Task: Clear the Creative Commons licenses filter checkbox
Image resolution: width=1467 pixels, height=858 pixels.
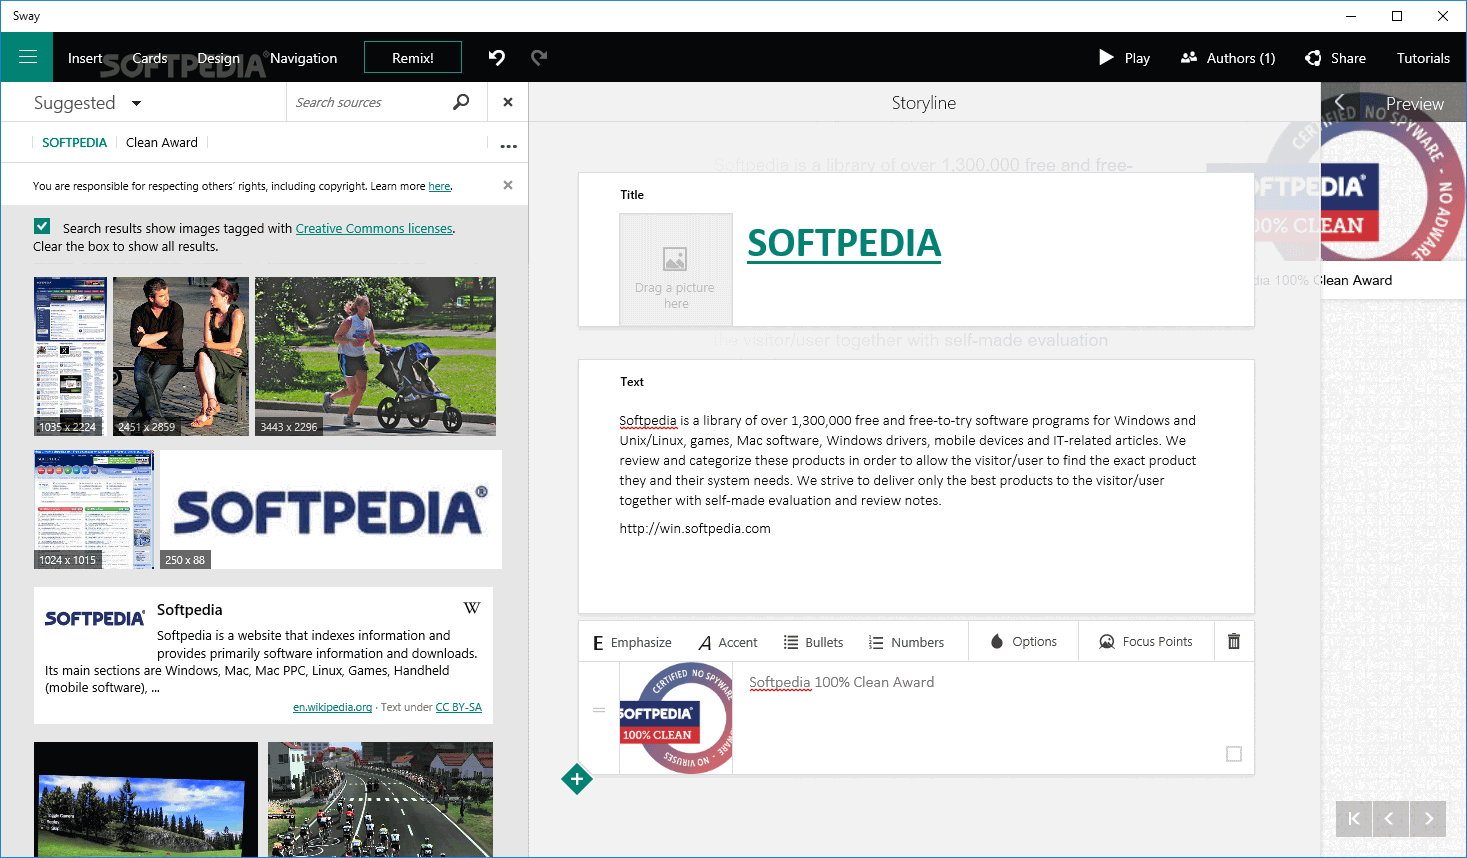Action: pos(41,226)
